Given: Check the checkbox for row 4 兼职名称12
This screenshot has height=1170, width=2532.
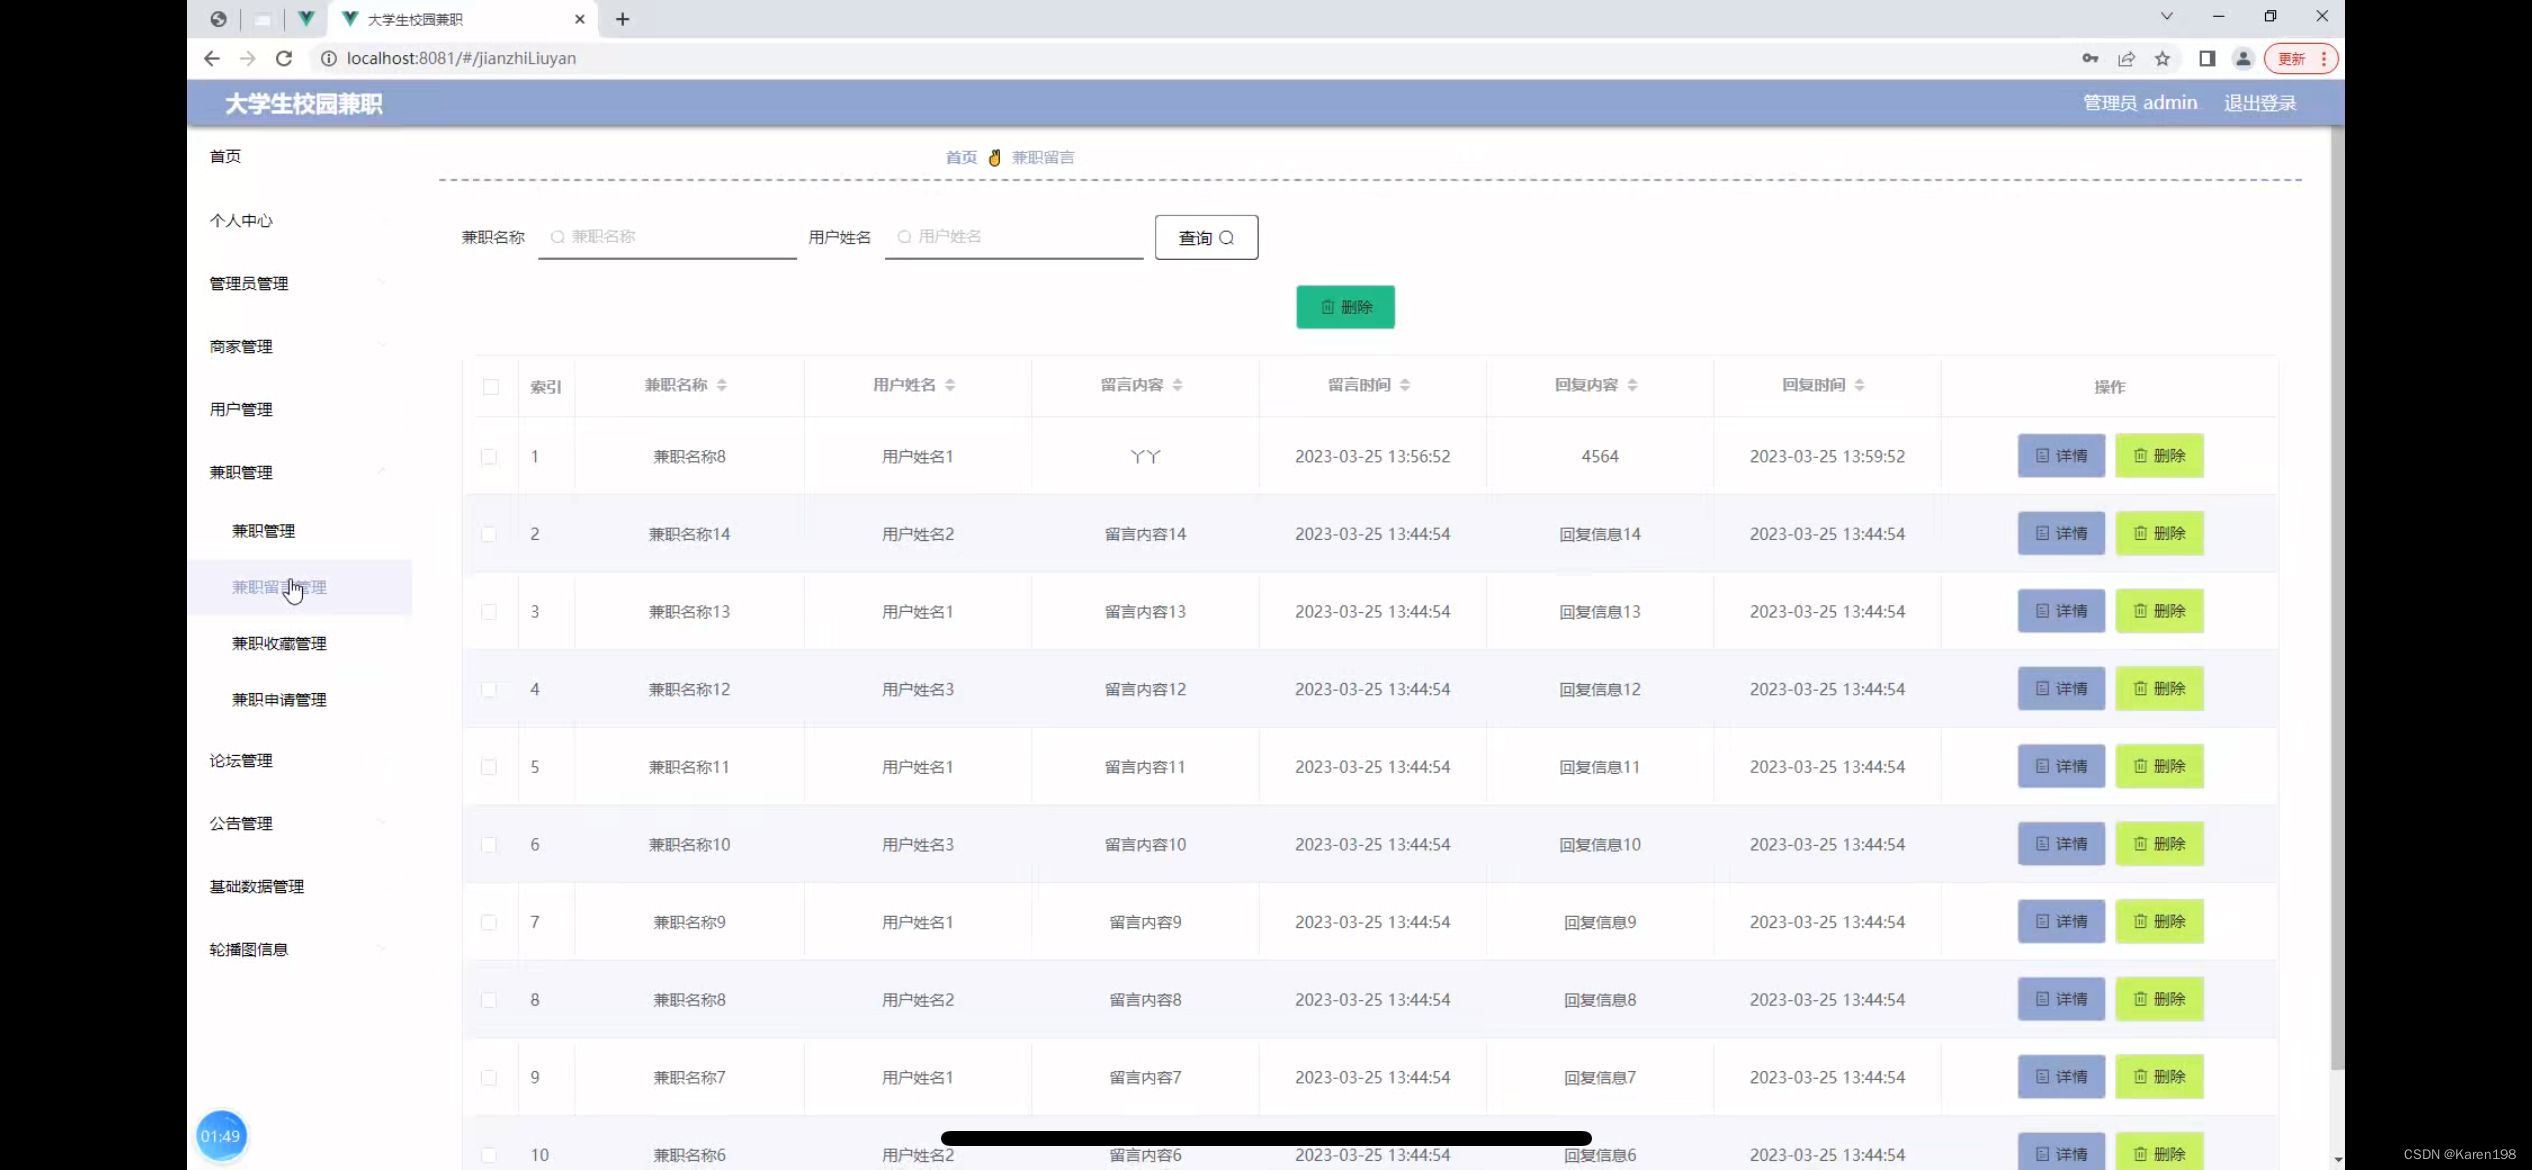Looking at the screenshot, I should pyautogui.click(x=489, y=690).
